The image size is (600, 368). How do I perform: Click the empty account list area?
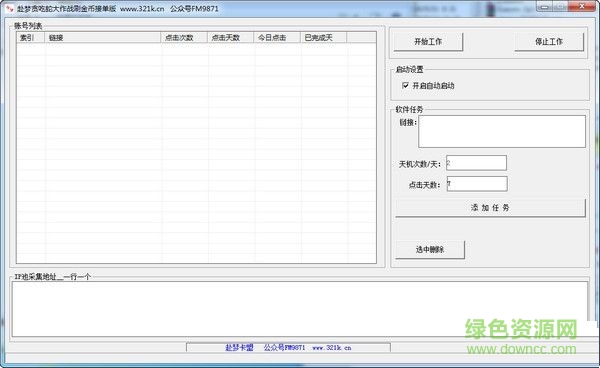coord(196,153)
